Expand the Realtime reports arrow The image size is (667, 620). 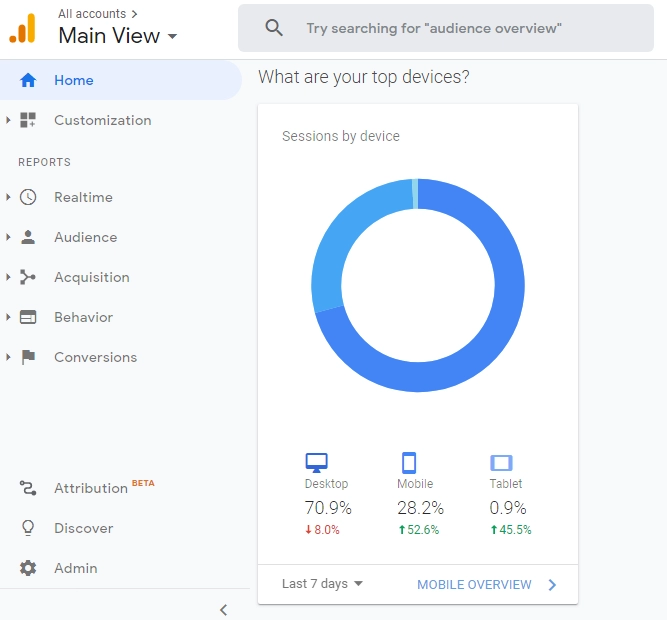8,197
